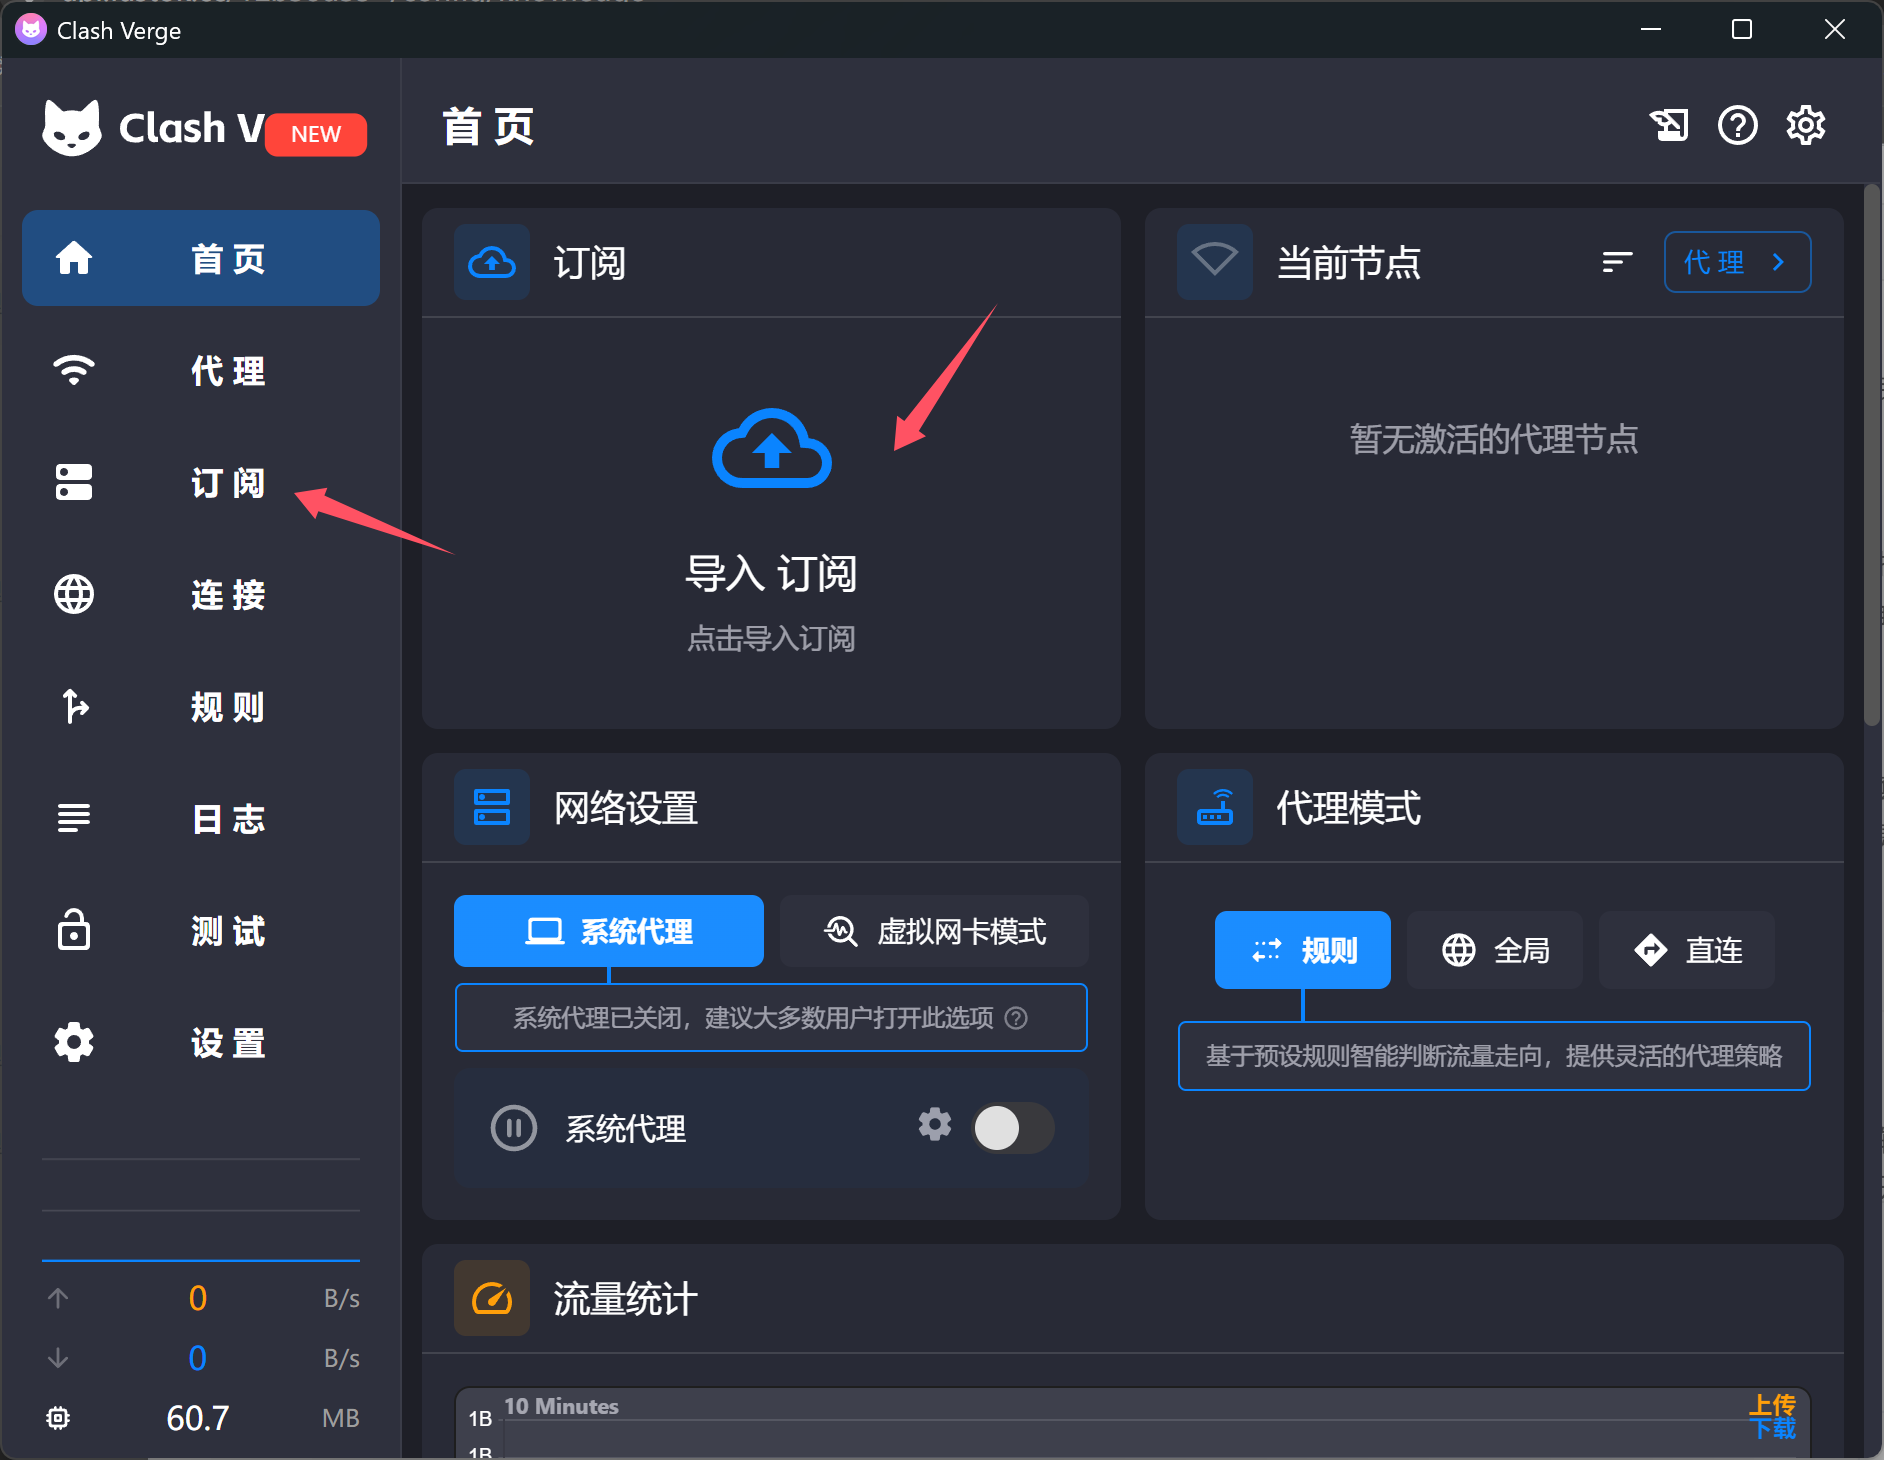
Task: Switch to 虚拟网卡模式 tab
Action: point(934,931)
